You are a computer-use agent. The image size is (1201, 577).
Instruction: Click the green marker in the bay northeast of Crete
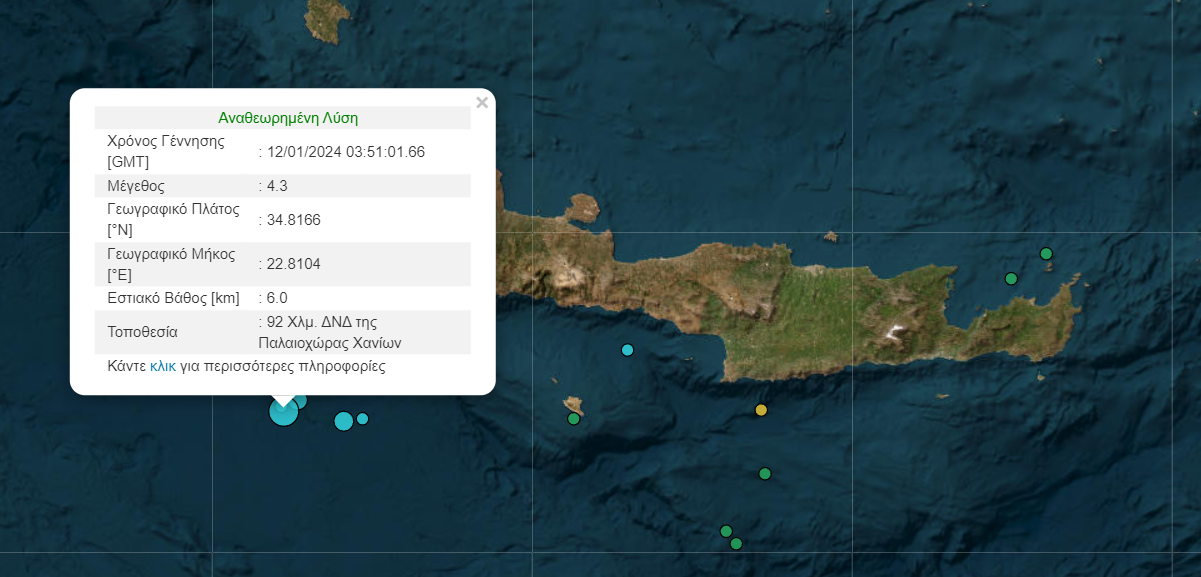(1011, 278)
